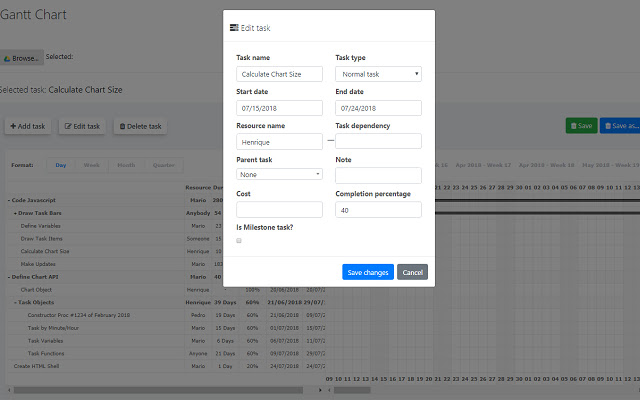This screenshot has height=400, width=640.
Task: Click Save changes button
Action: [368, 272]
